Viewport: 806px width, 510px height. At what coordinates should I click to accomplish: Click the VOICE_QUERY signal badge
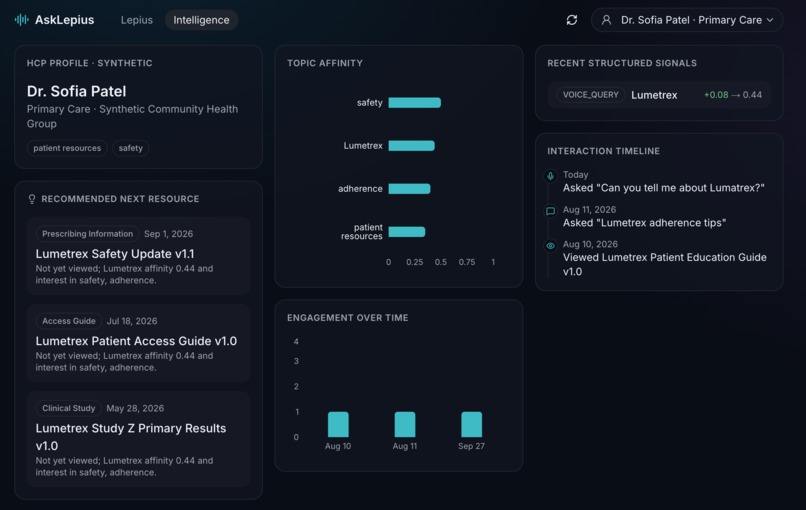click(x=591, y=95)
